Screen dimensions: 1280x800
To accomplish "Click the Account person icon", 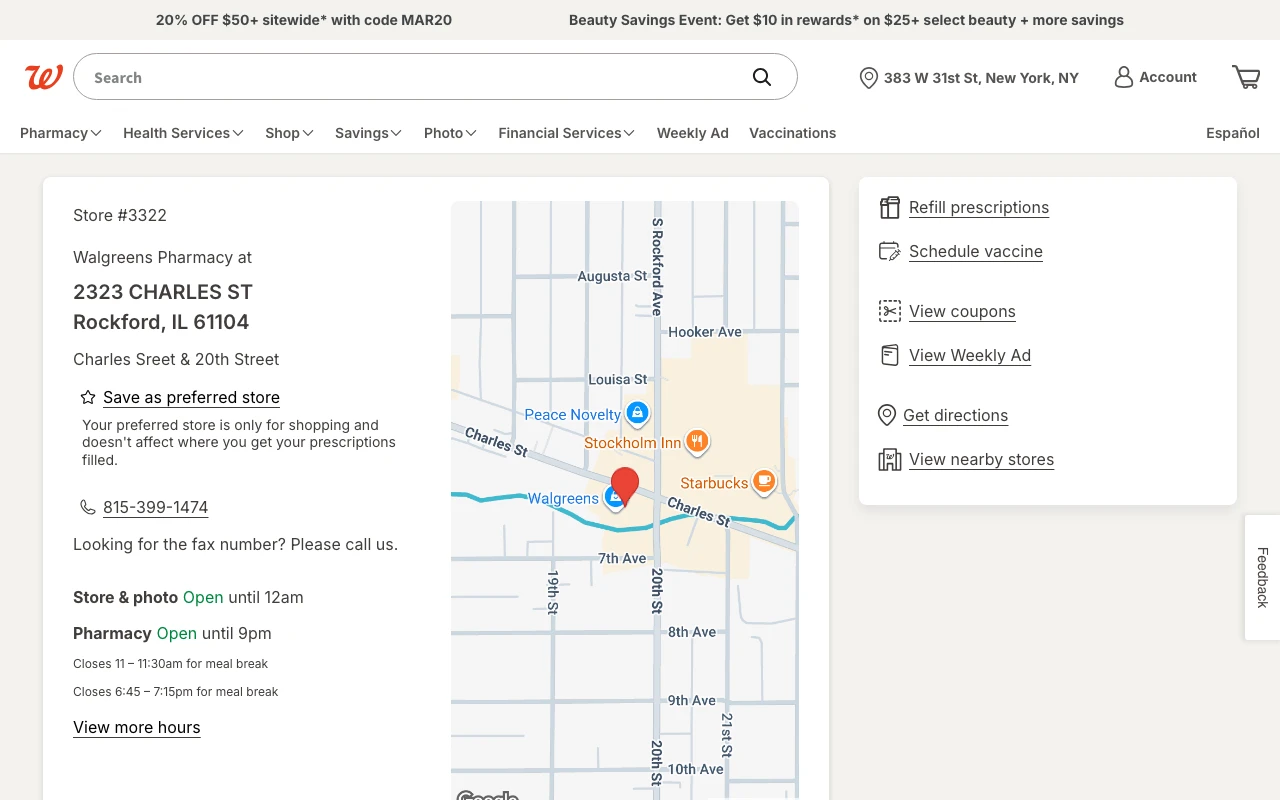I will (x=1124, y=77).
